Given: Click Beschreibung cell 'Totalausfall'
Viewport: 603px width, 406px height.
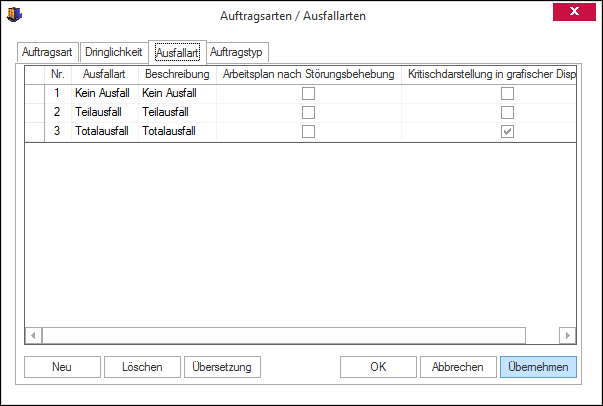Looking at the screenshot, I should [x=177, y=132].
